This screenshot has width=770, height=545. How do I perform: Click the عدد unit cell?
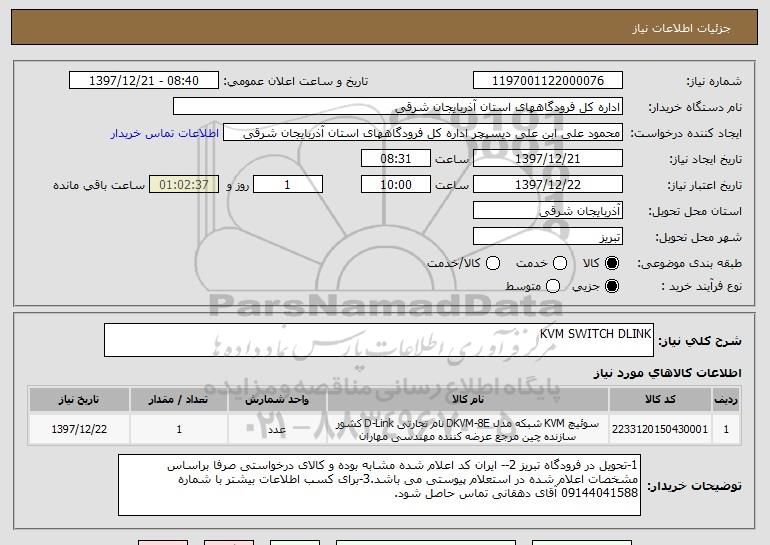pyautogui.click(x=277, y=430)
